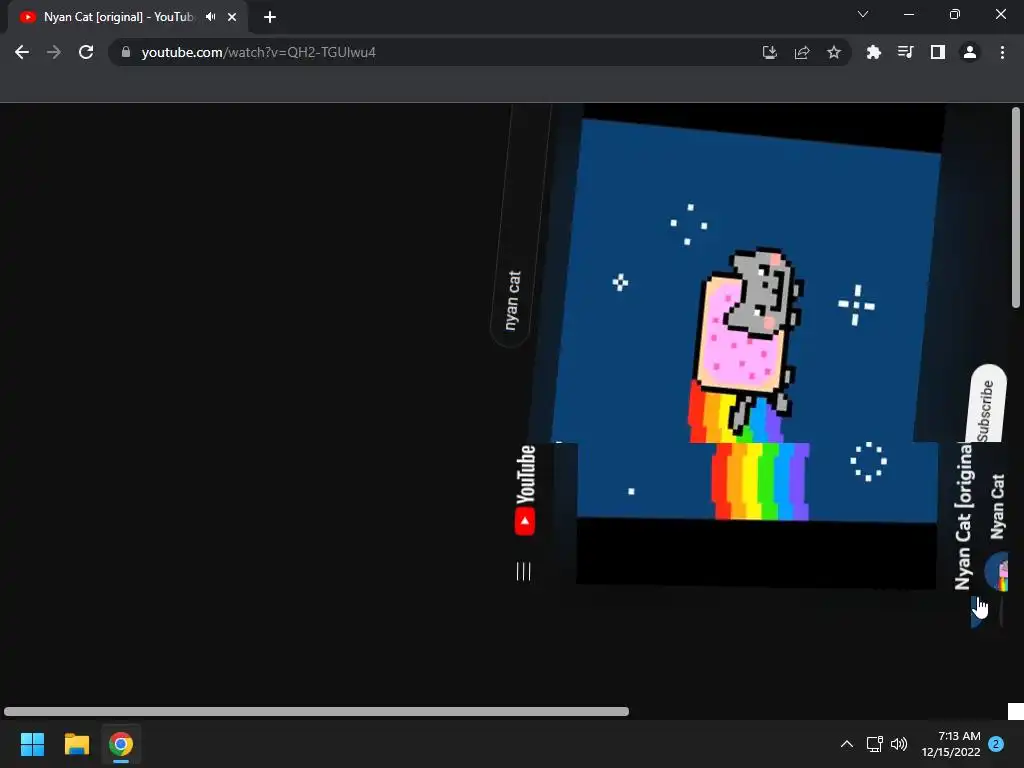
Task: Toggle the Chrome side panel
Action: coord(938,52)
